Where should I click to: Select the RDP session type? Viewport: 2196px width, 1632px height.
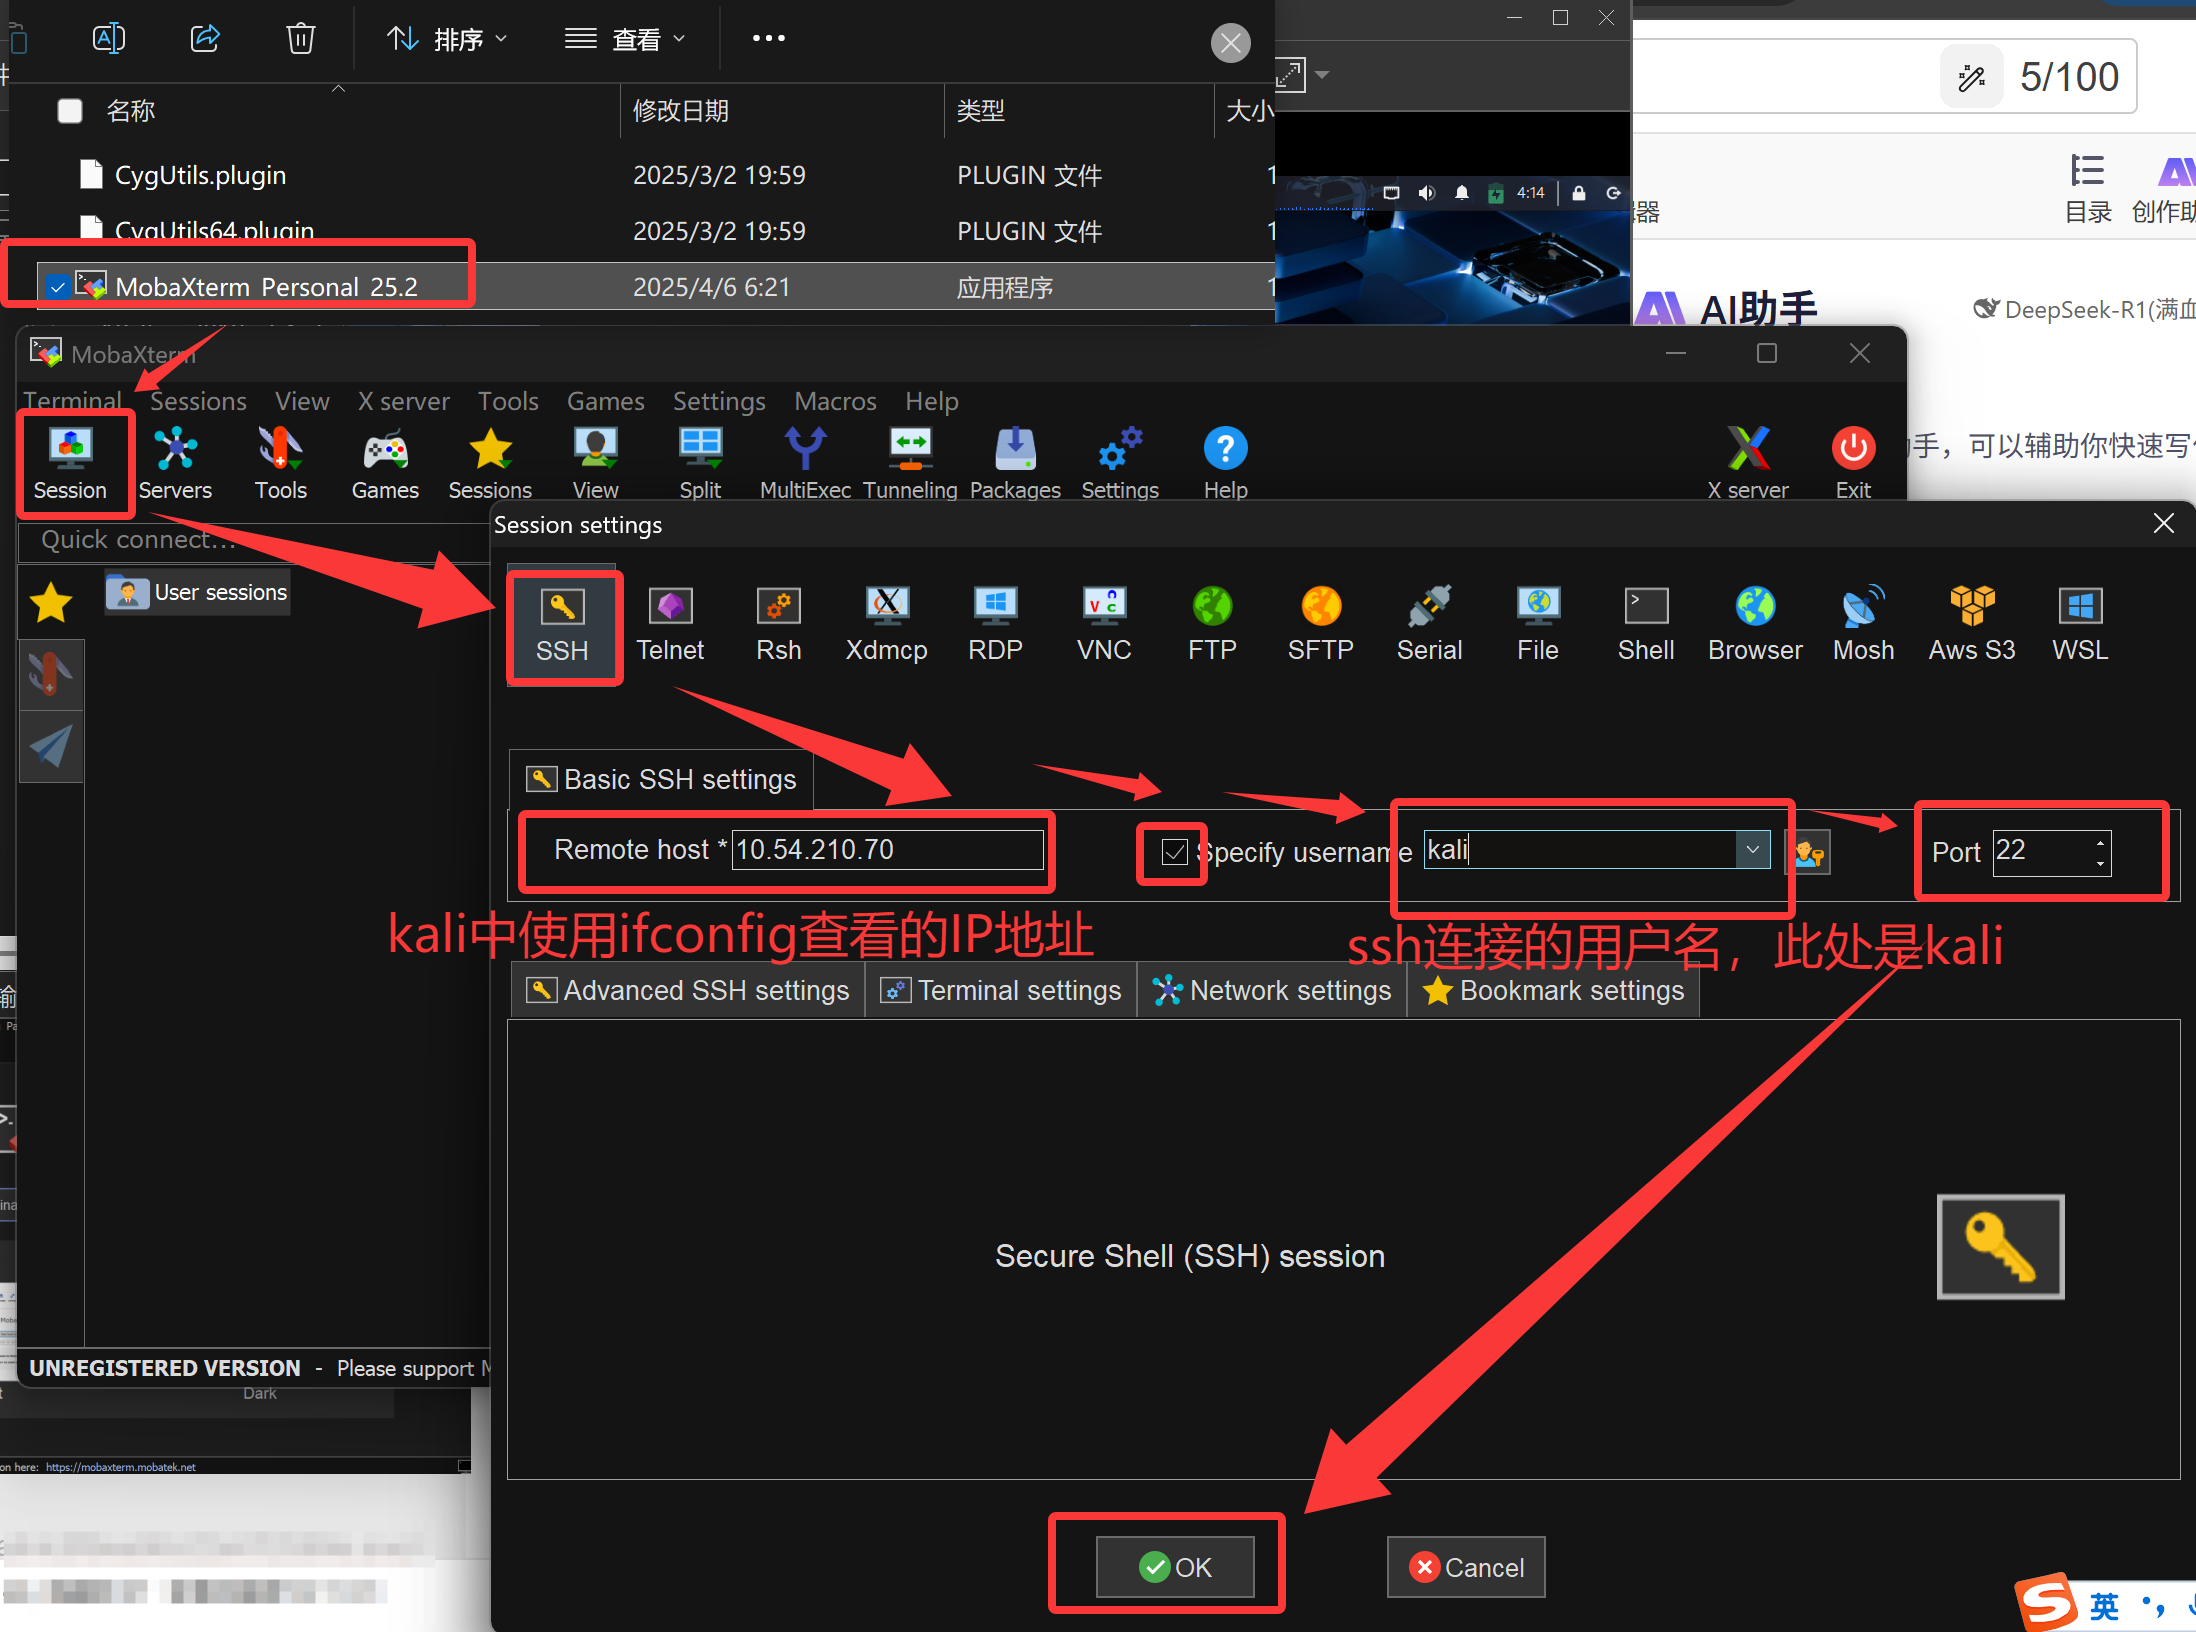995,626
